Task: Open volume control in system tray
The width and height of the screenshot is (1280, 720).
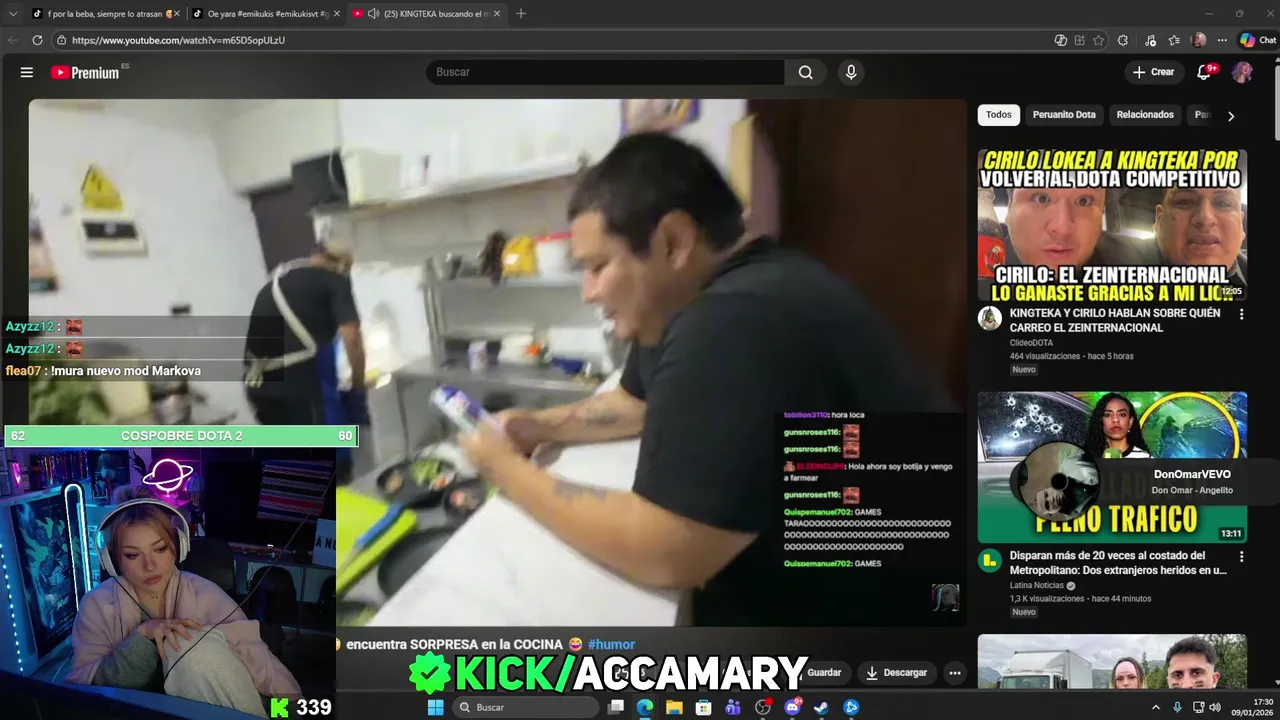Action: point(1215,707)
